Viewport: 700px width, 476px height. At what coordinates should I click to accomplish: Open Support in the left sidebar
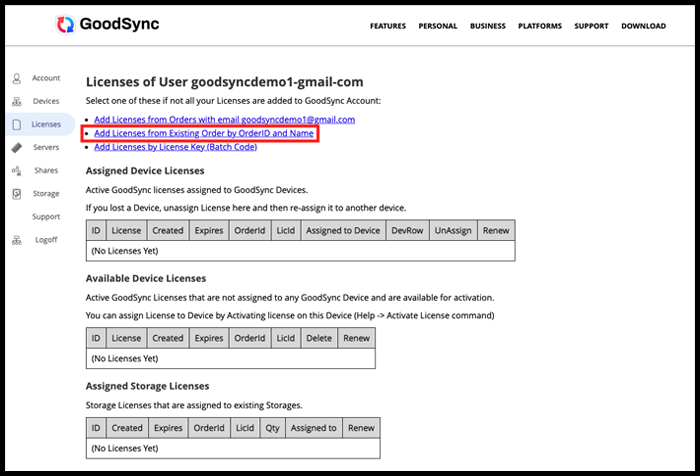(x=46, y=217)
